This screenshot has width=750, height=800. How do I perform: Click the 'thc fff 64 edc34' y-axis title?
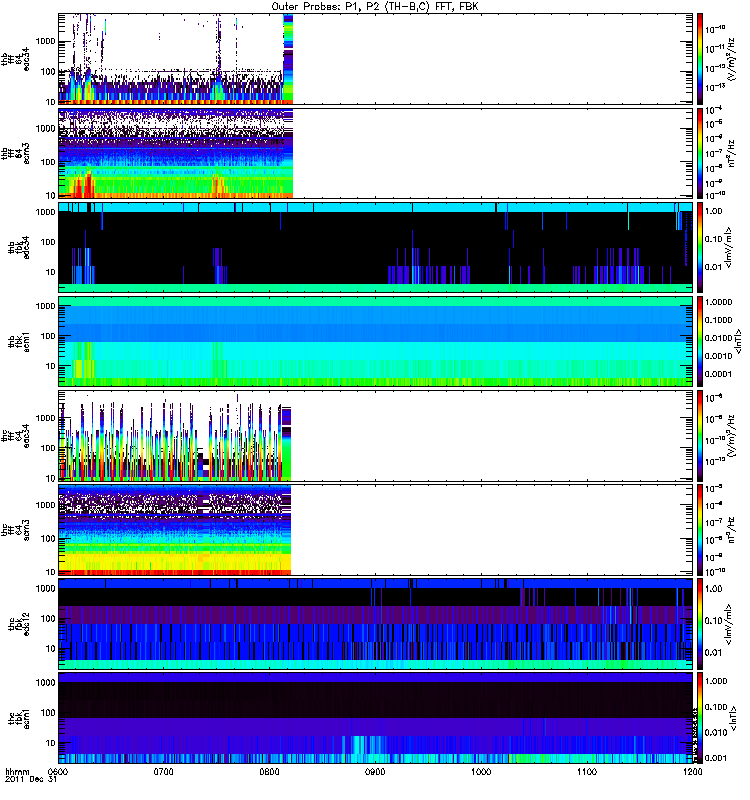pyautogui.click(x=15, y=436)
